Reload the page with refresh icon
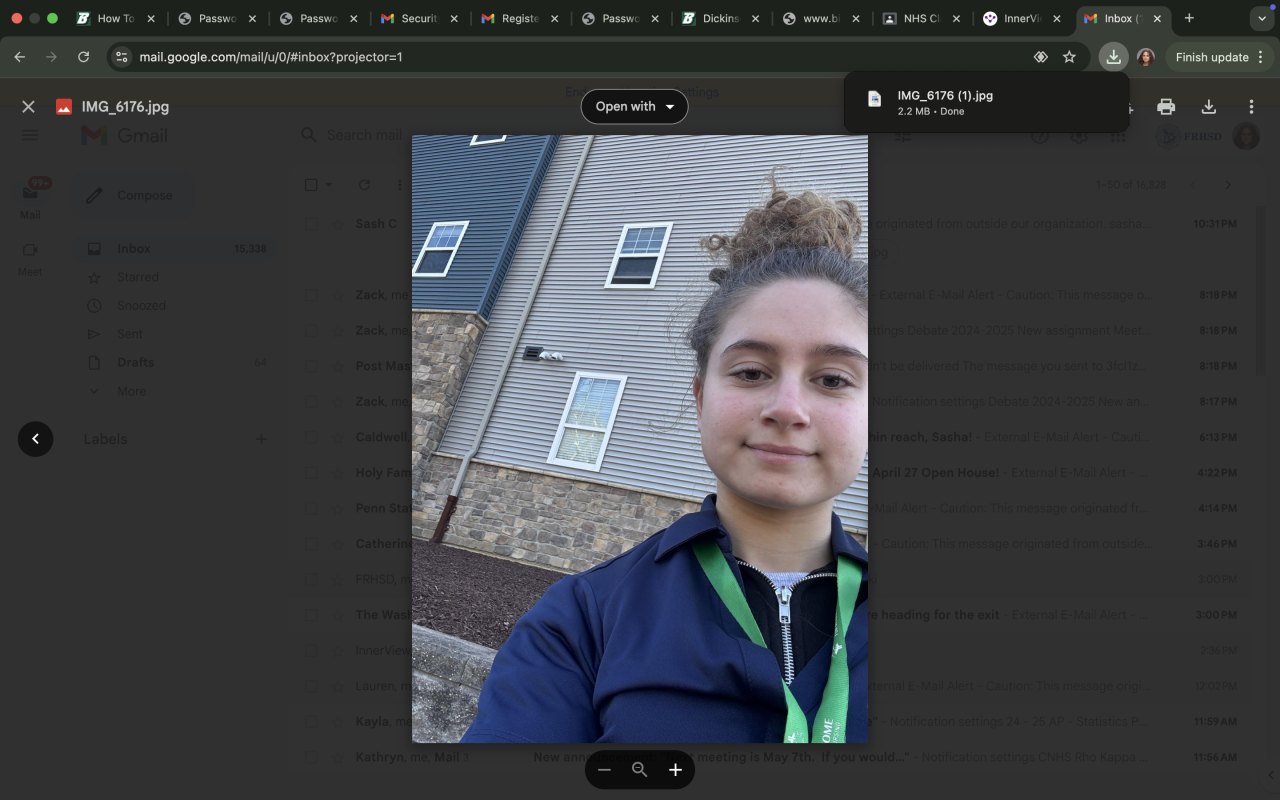The height and width of the screenshot is (800, 1280). [84, 57]
